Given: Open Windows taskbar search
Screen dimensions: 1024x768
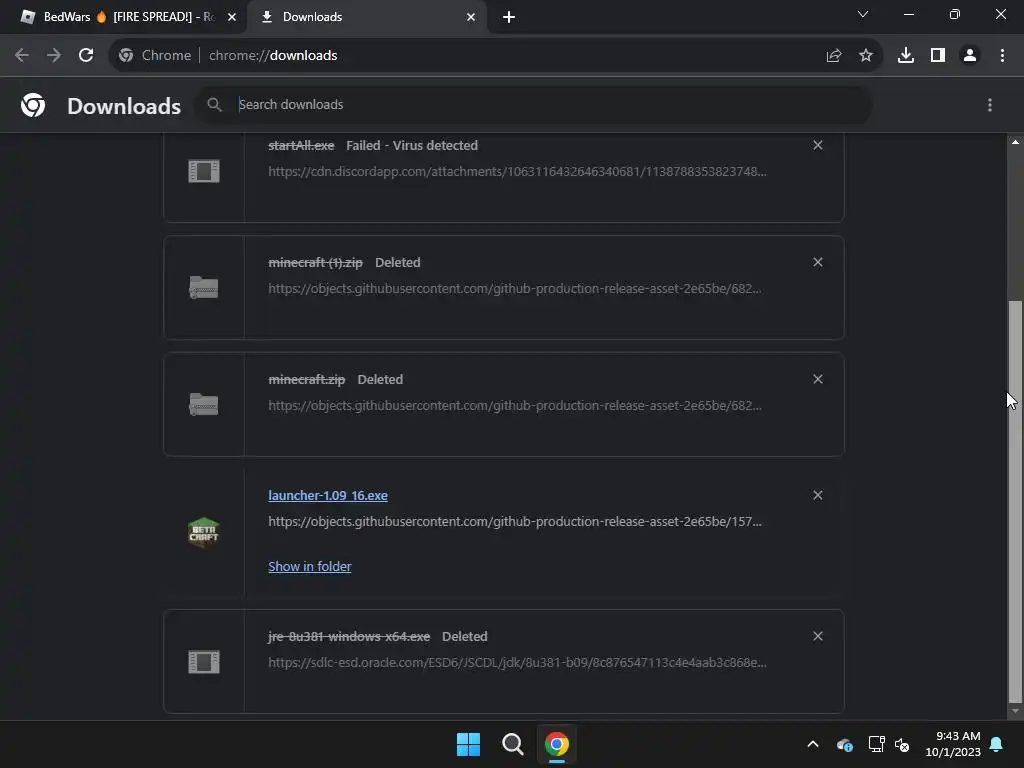Looking at the screenshot, I should click(x=513, y=744).
